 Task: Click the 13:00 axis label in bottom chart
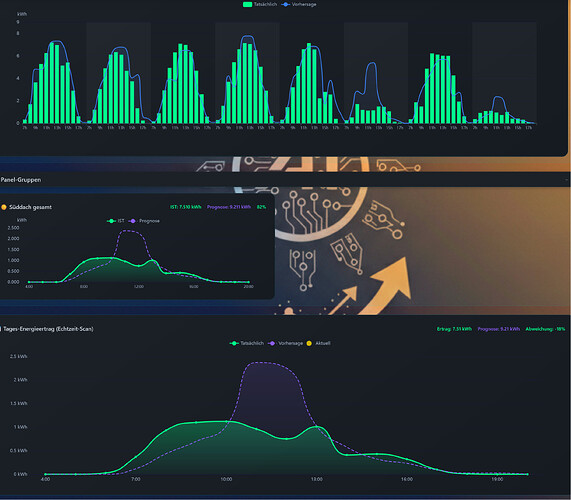pyautogui.click(x=316, y=479)
